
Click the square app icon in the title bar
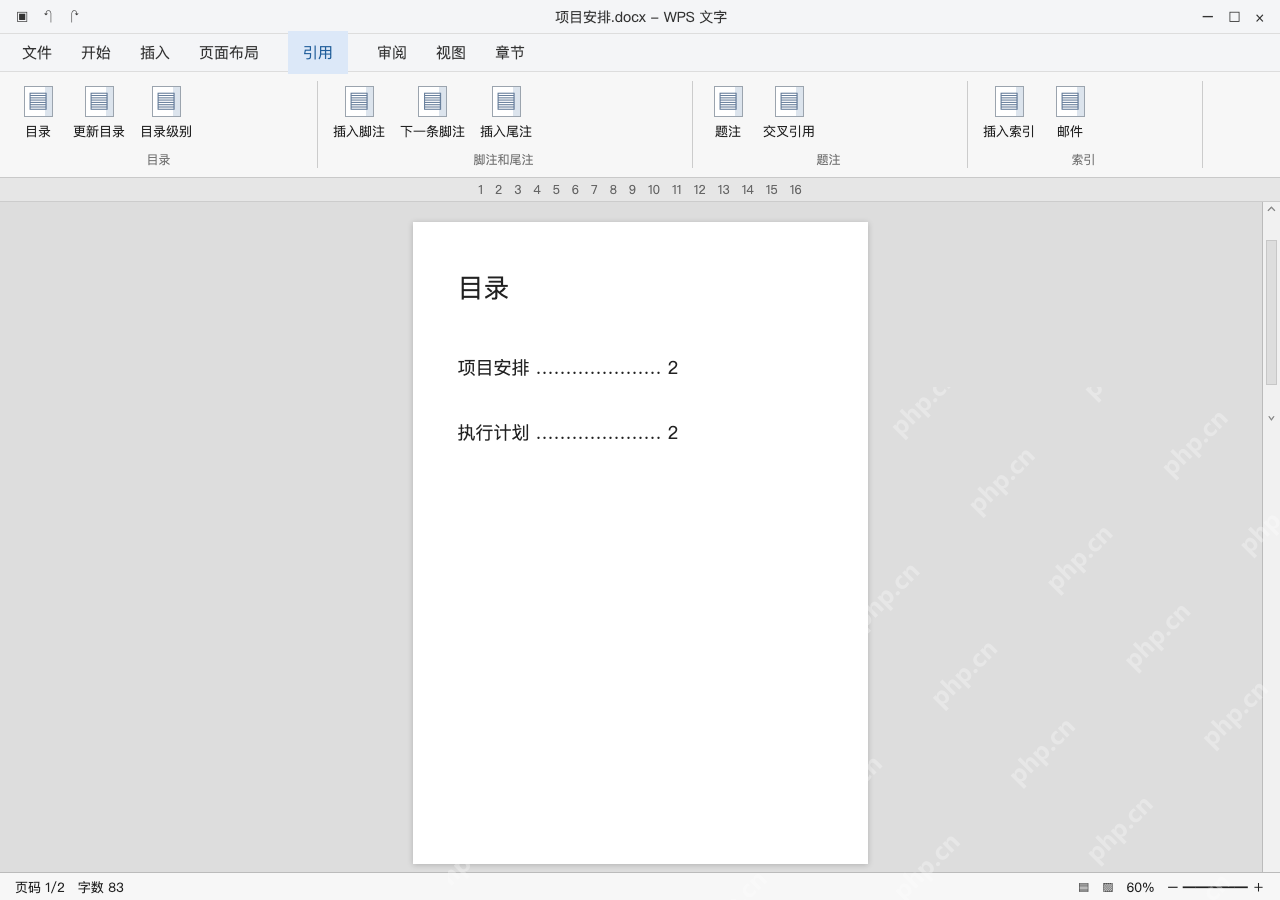22,17
